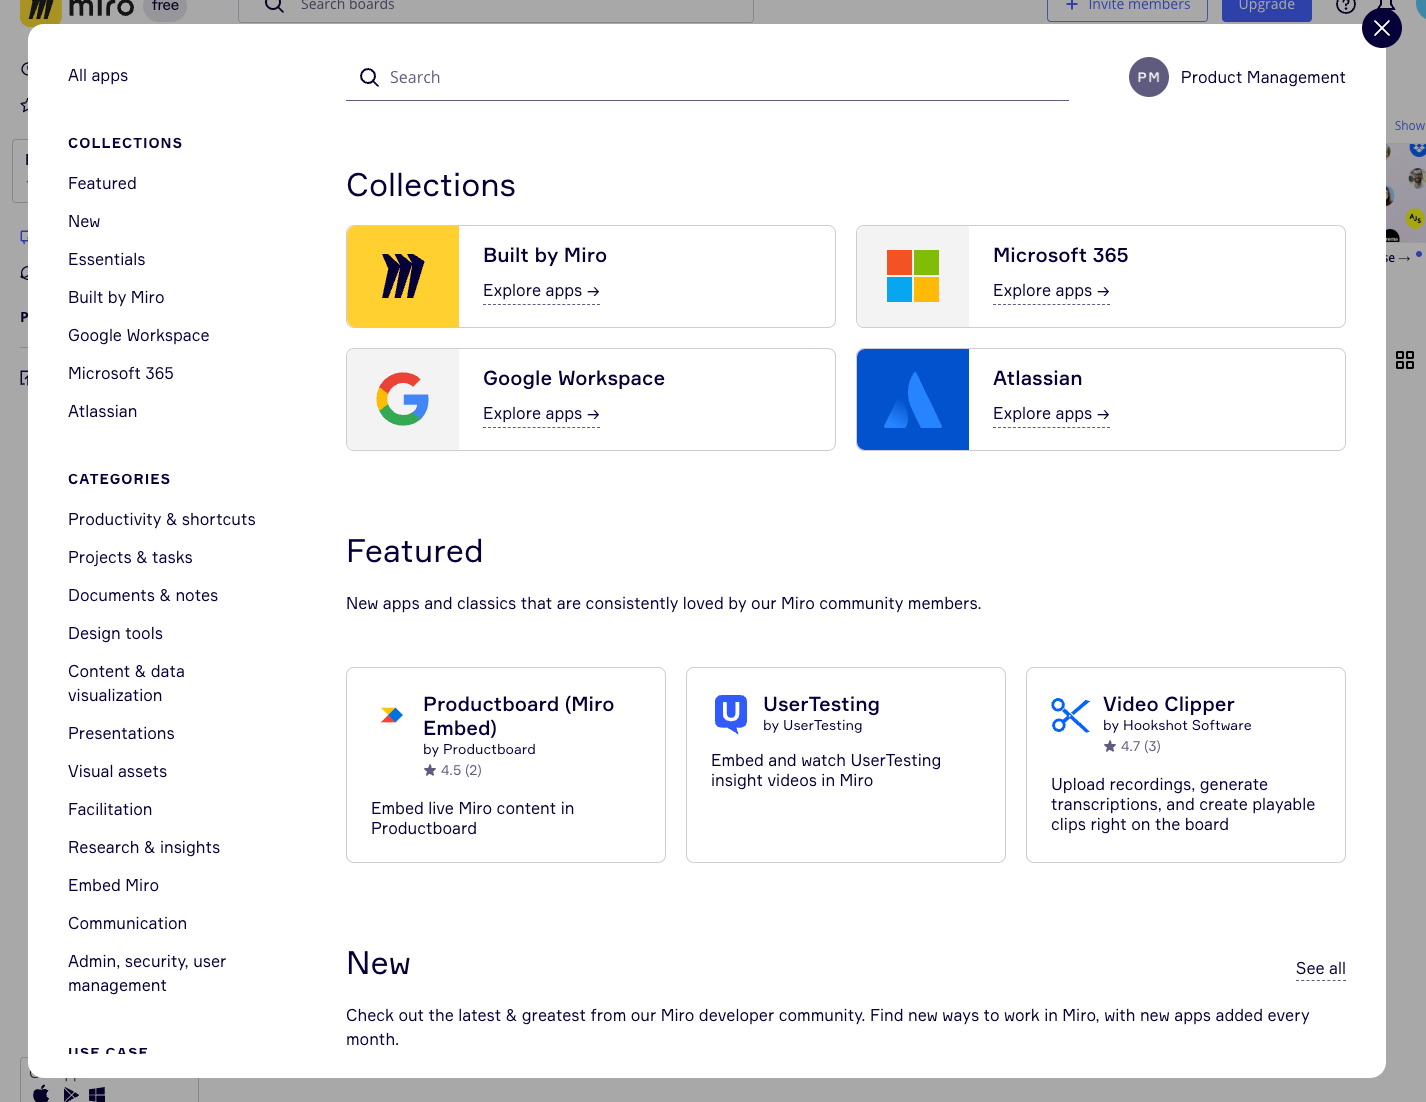Click the grid view icon behind dialog
Viewport: 1426px width, 1102px height.
click(x=1405, y=360)
